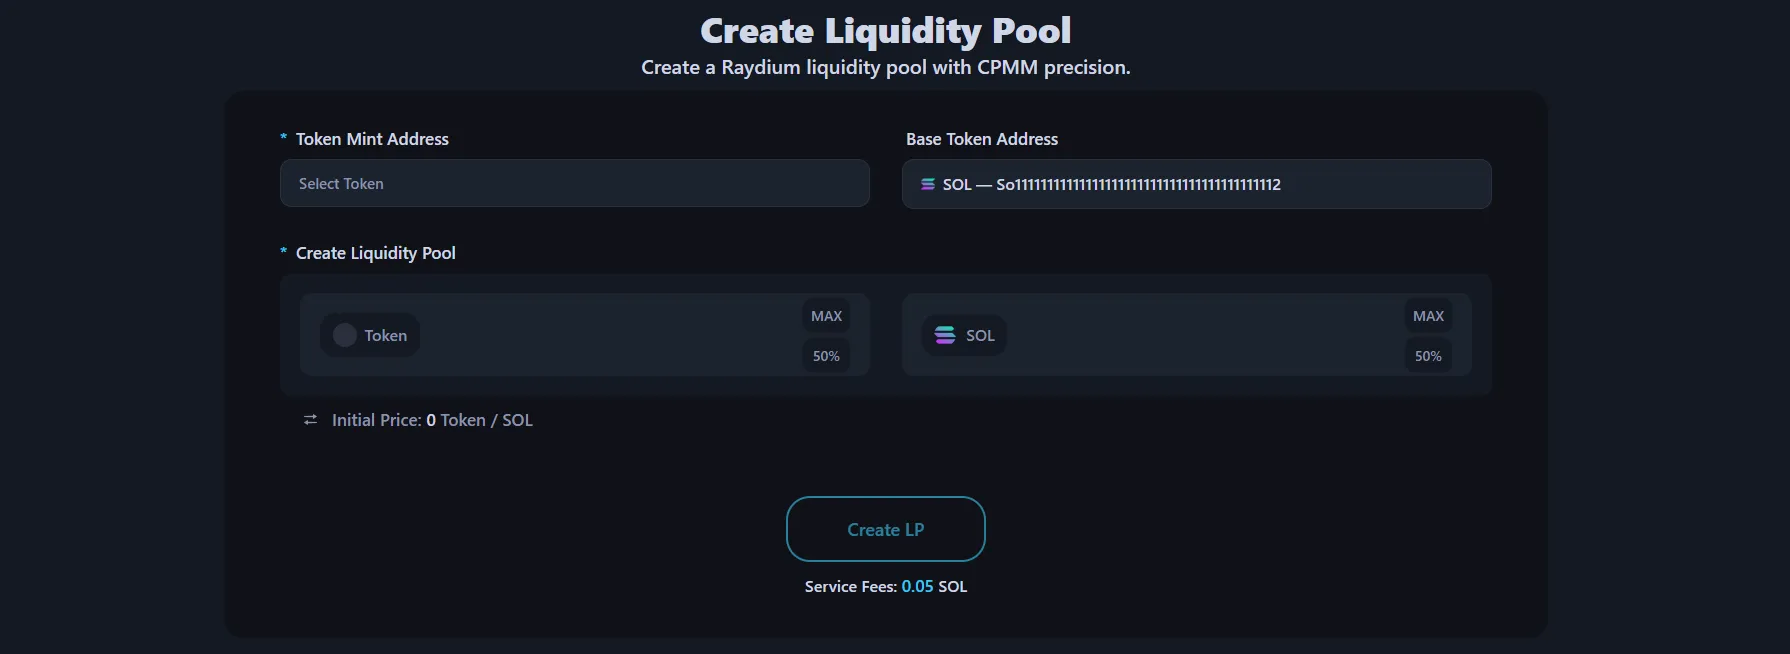Click the required asterisk beside Token Mint Address
The image size is (1790, 654).
(283, 139)
